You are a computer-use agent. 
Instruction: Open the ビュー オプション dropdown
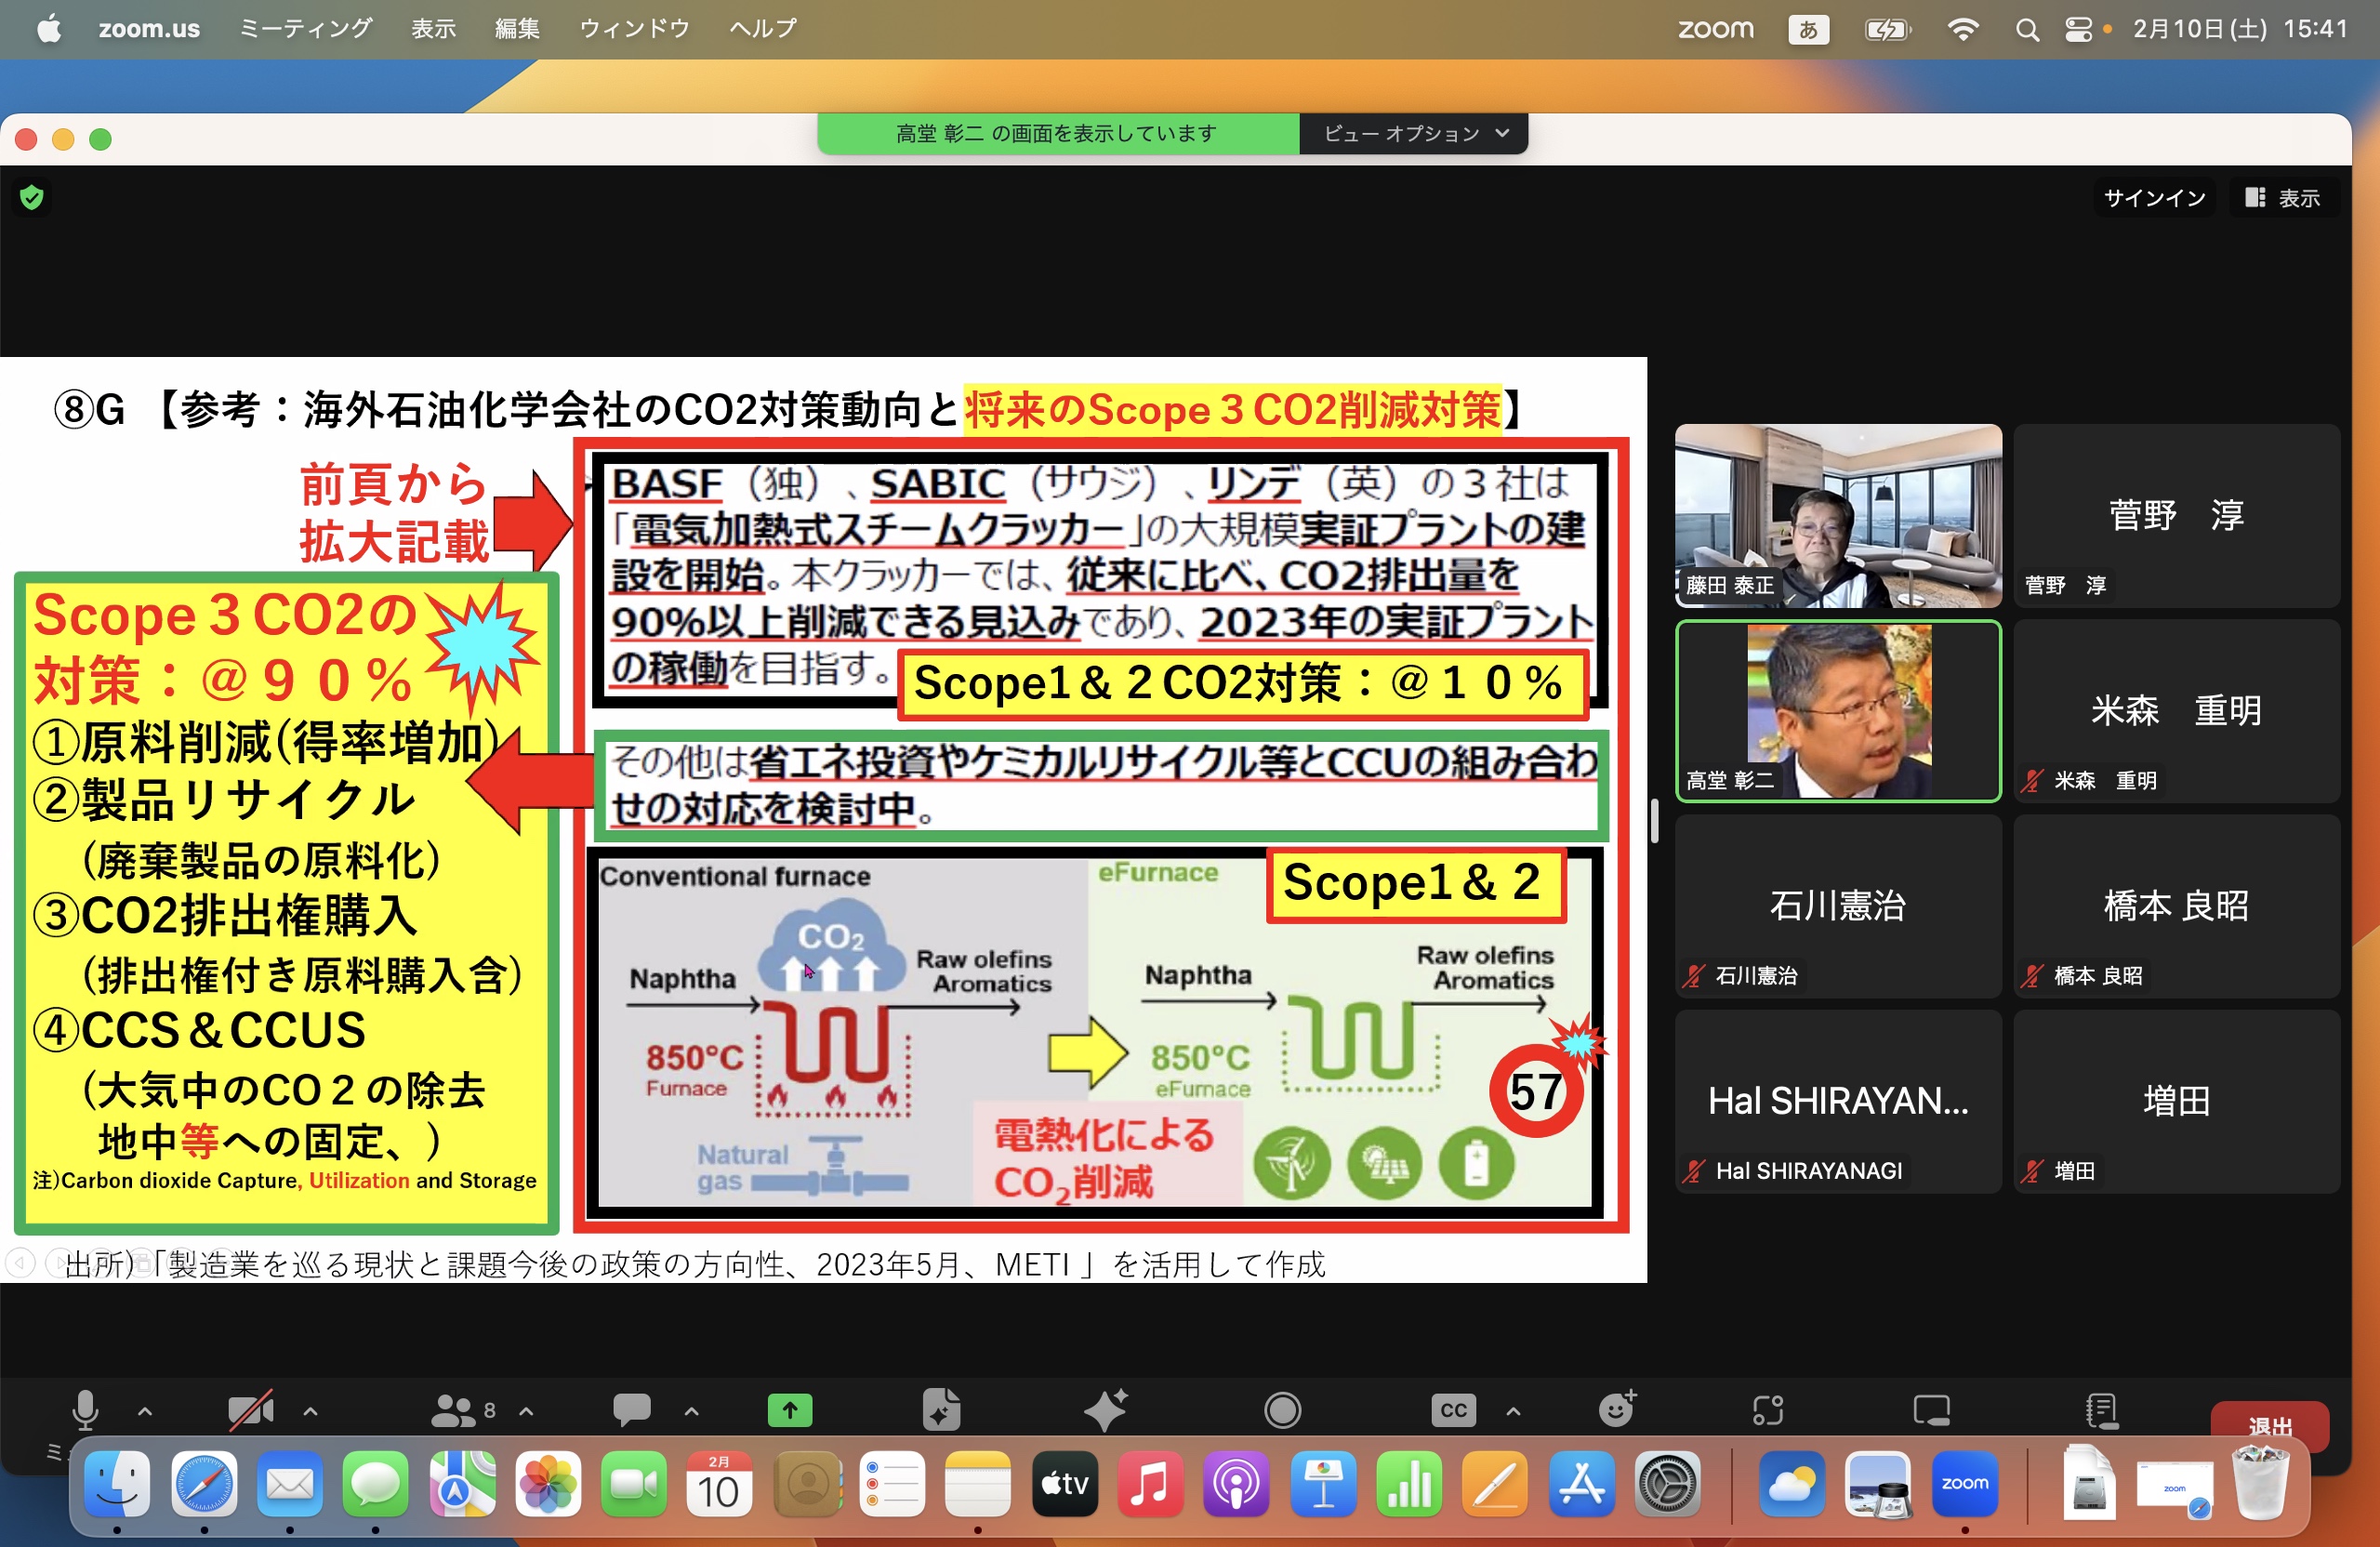1414,133
